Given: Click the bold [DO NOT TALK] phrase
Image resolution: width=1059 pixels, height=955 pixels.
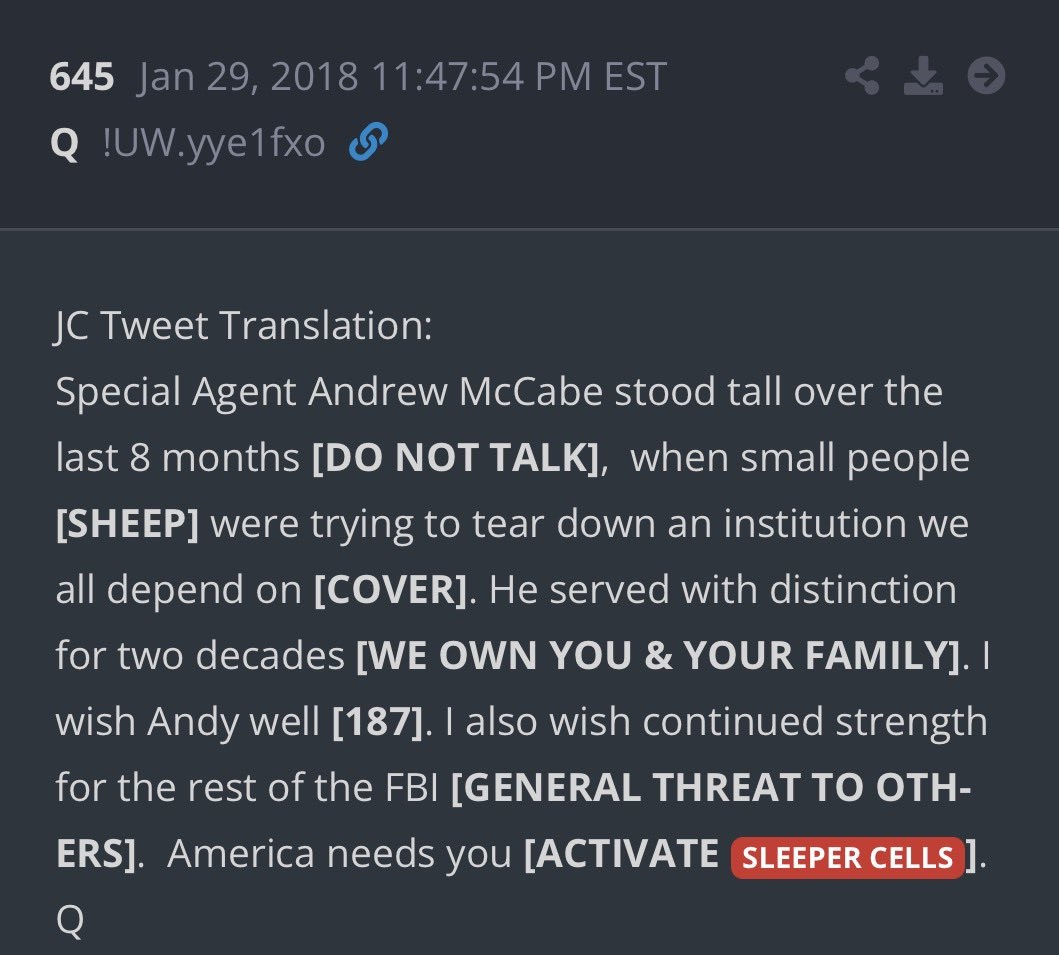Looking at the screenshot, I should (x=456, y=458).
